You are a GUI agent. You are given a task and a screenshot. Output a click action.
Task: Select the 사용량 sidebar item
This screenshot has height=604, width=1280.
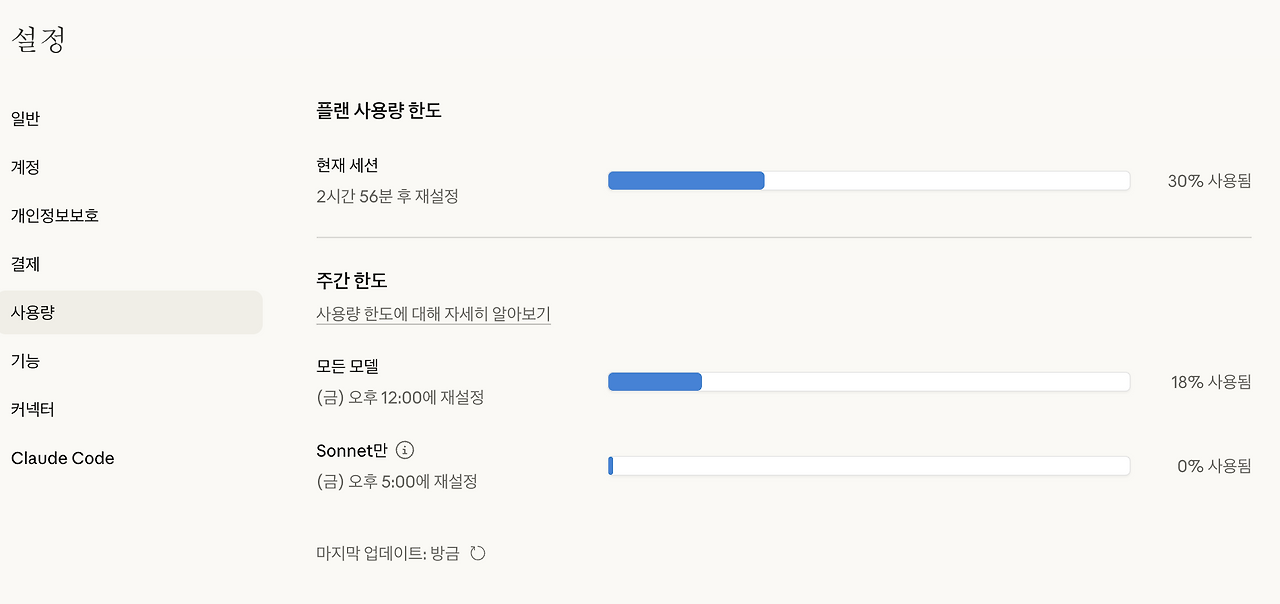click(33, 312)
